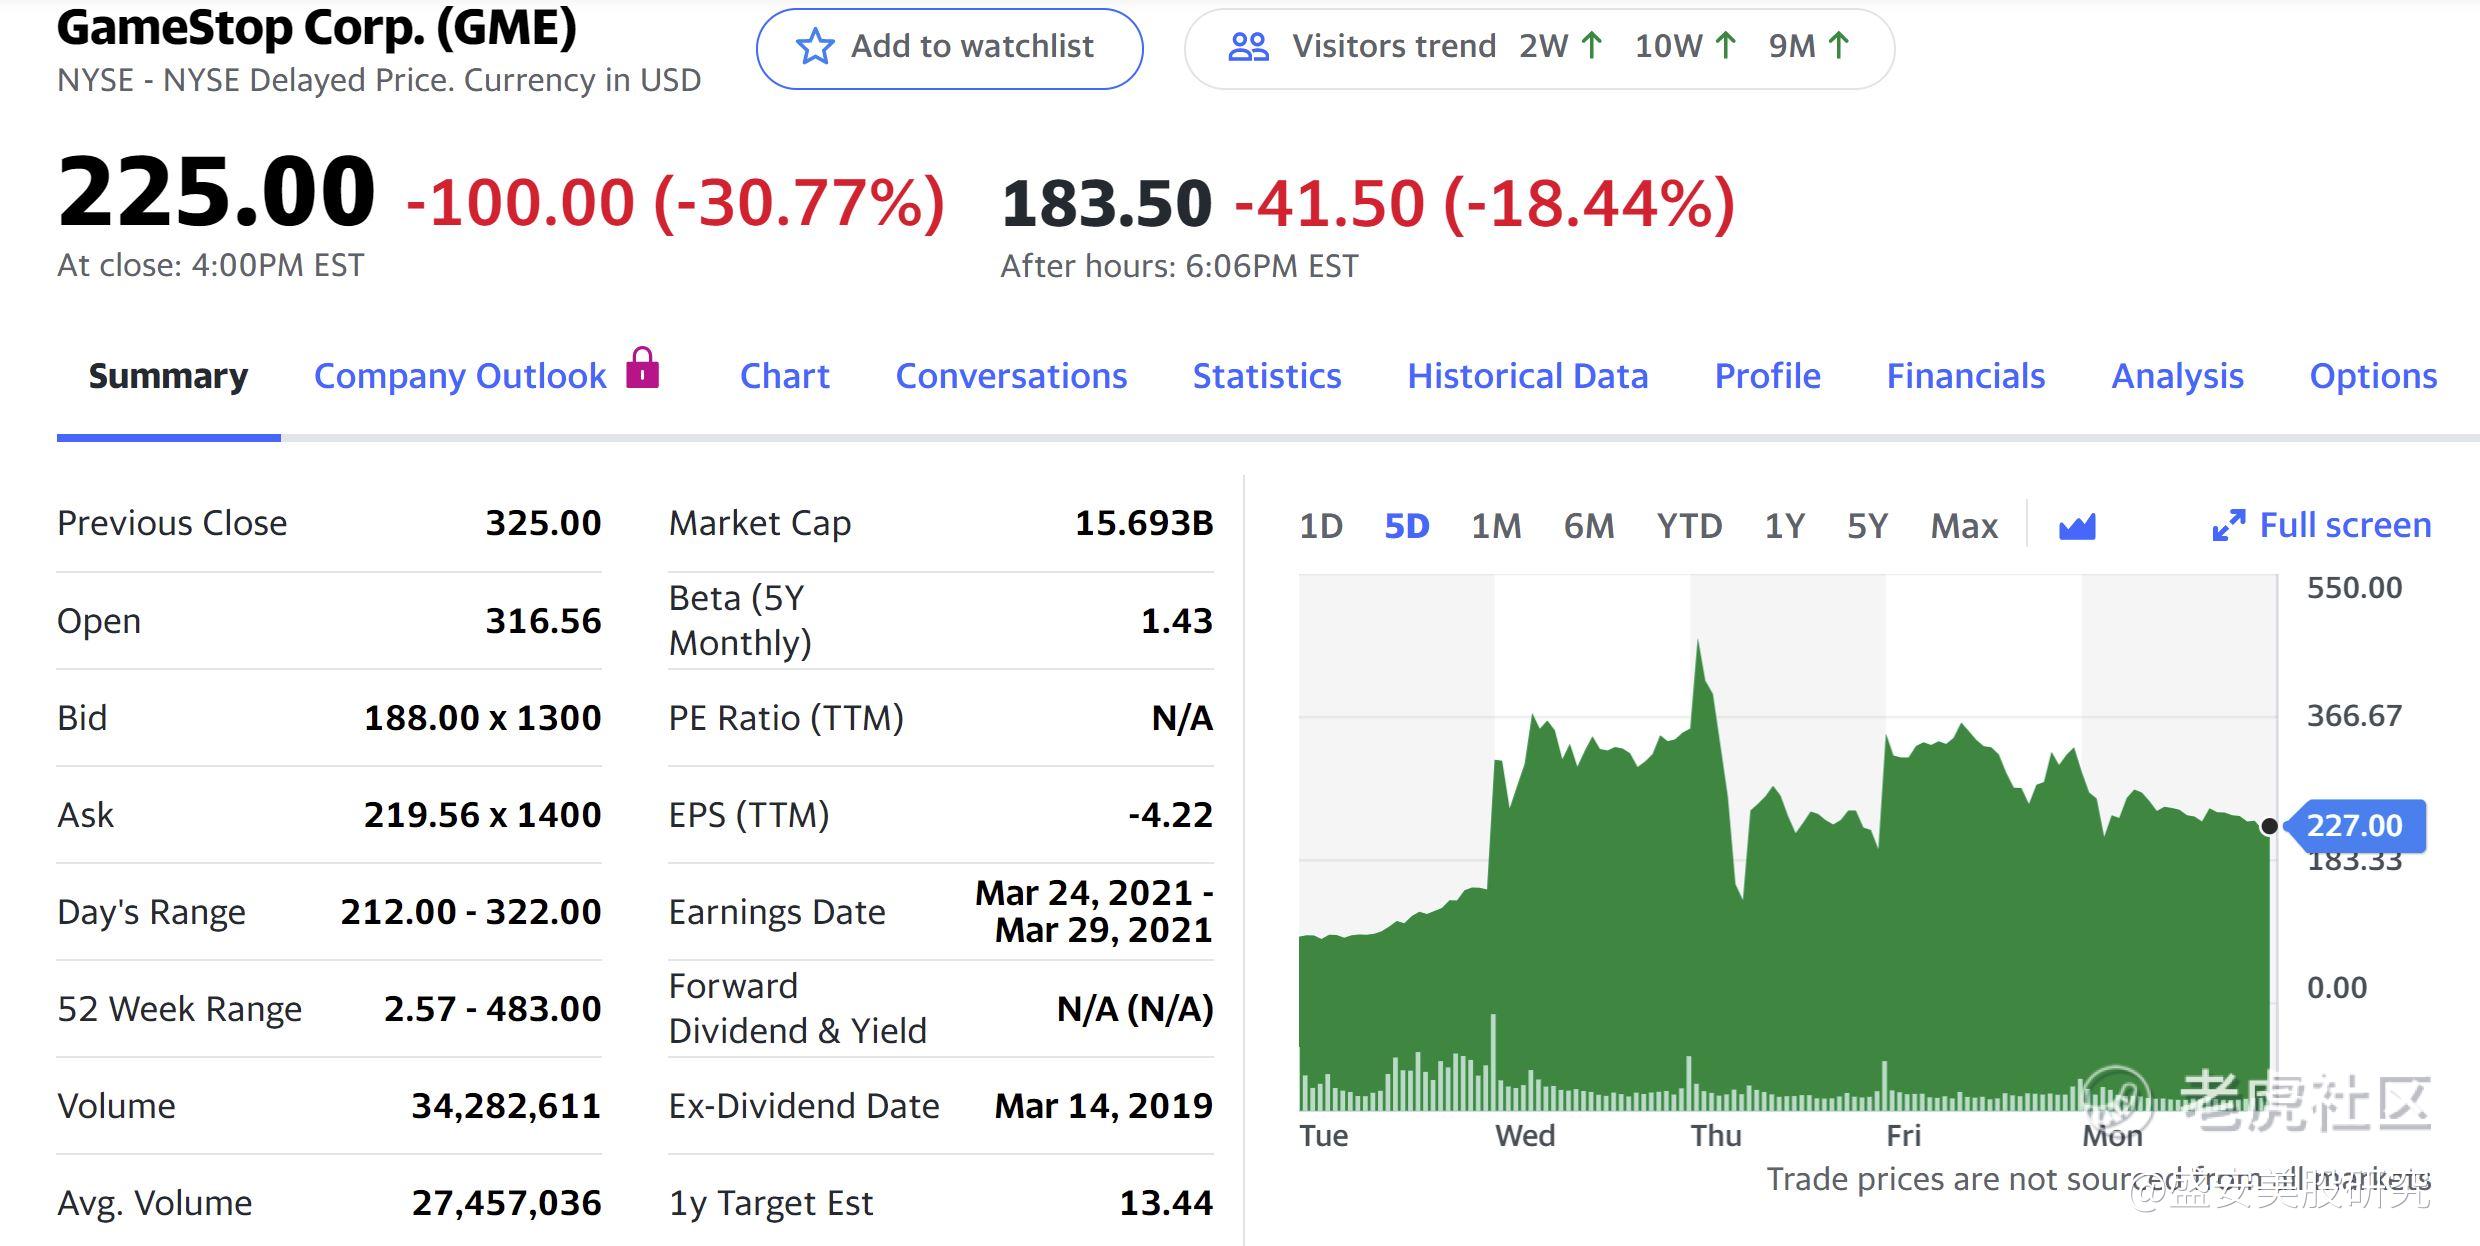View the Profile tab

[x=1768, y=376]
